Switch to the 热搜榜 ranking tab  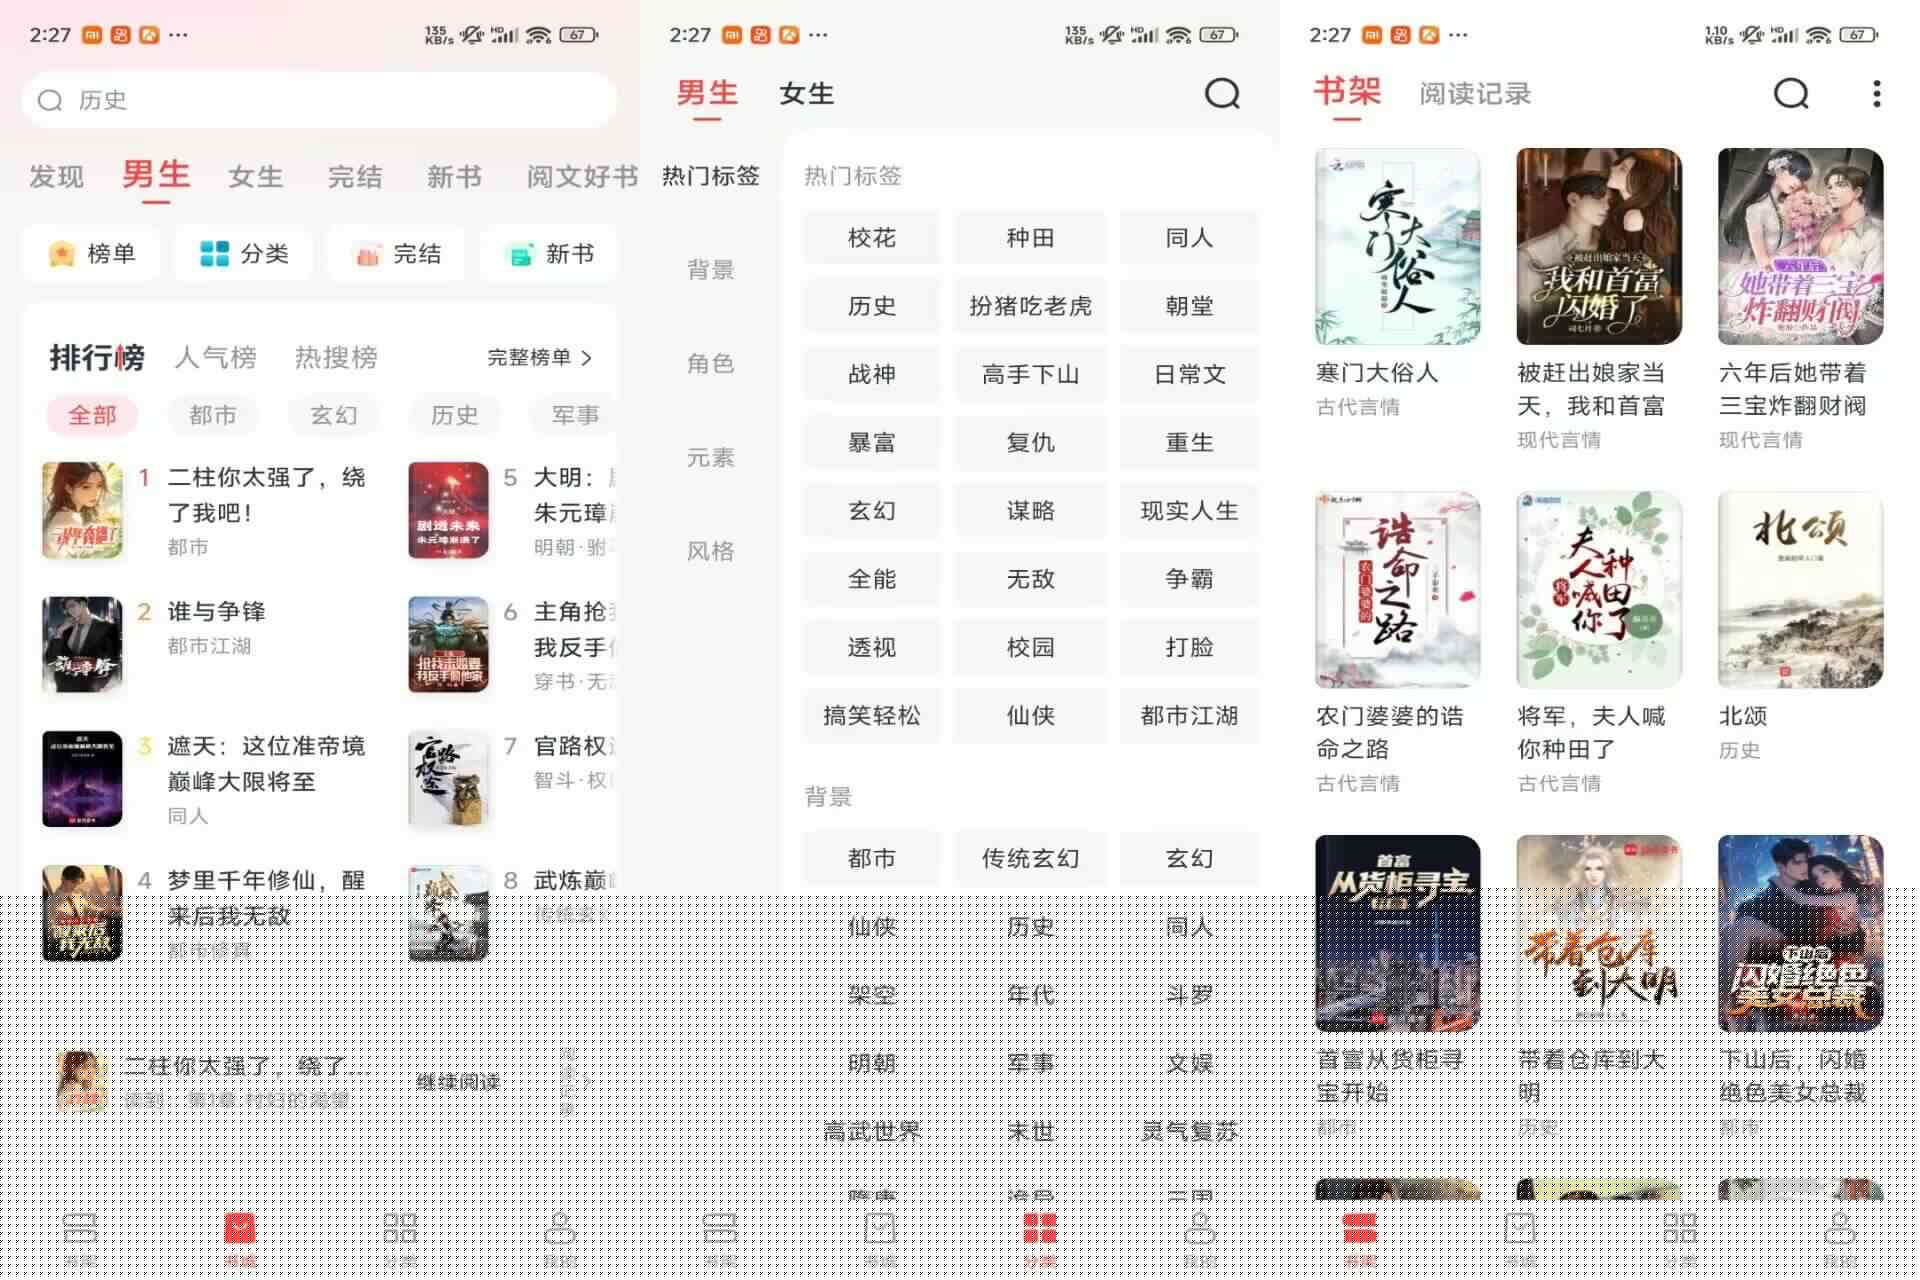pos(336,357)
